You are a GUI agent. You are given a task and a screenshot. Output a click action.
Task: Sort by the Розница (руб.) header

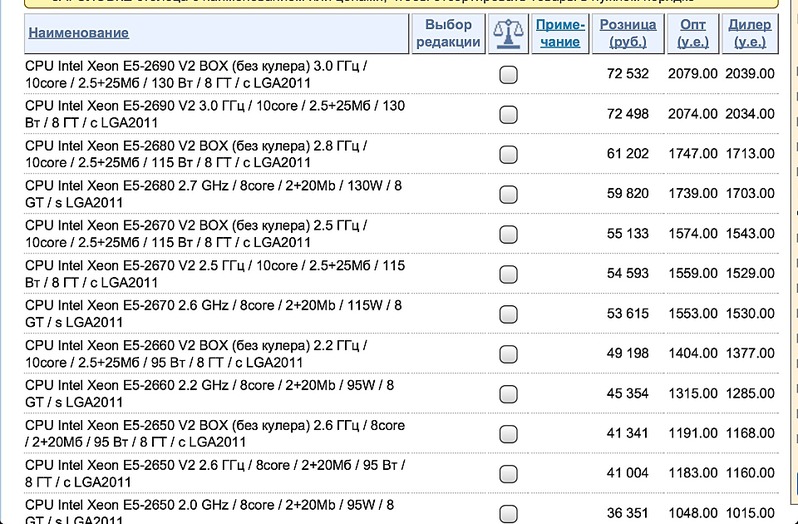coord(628,33)
